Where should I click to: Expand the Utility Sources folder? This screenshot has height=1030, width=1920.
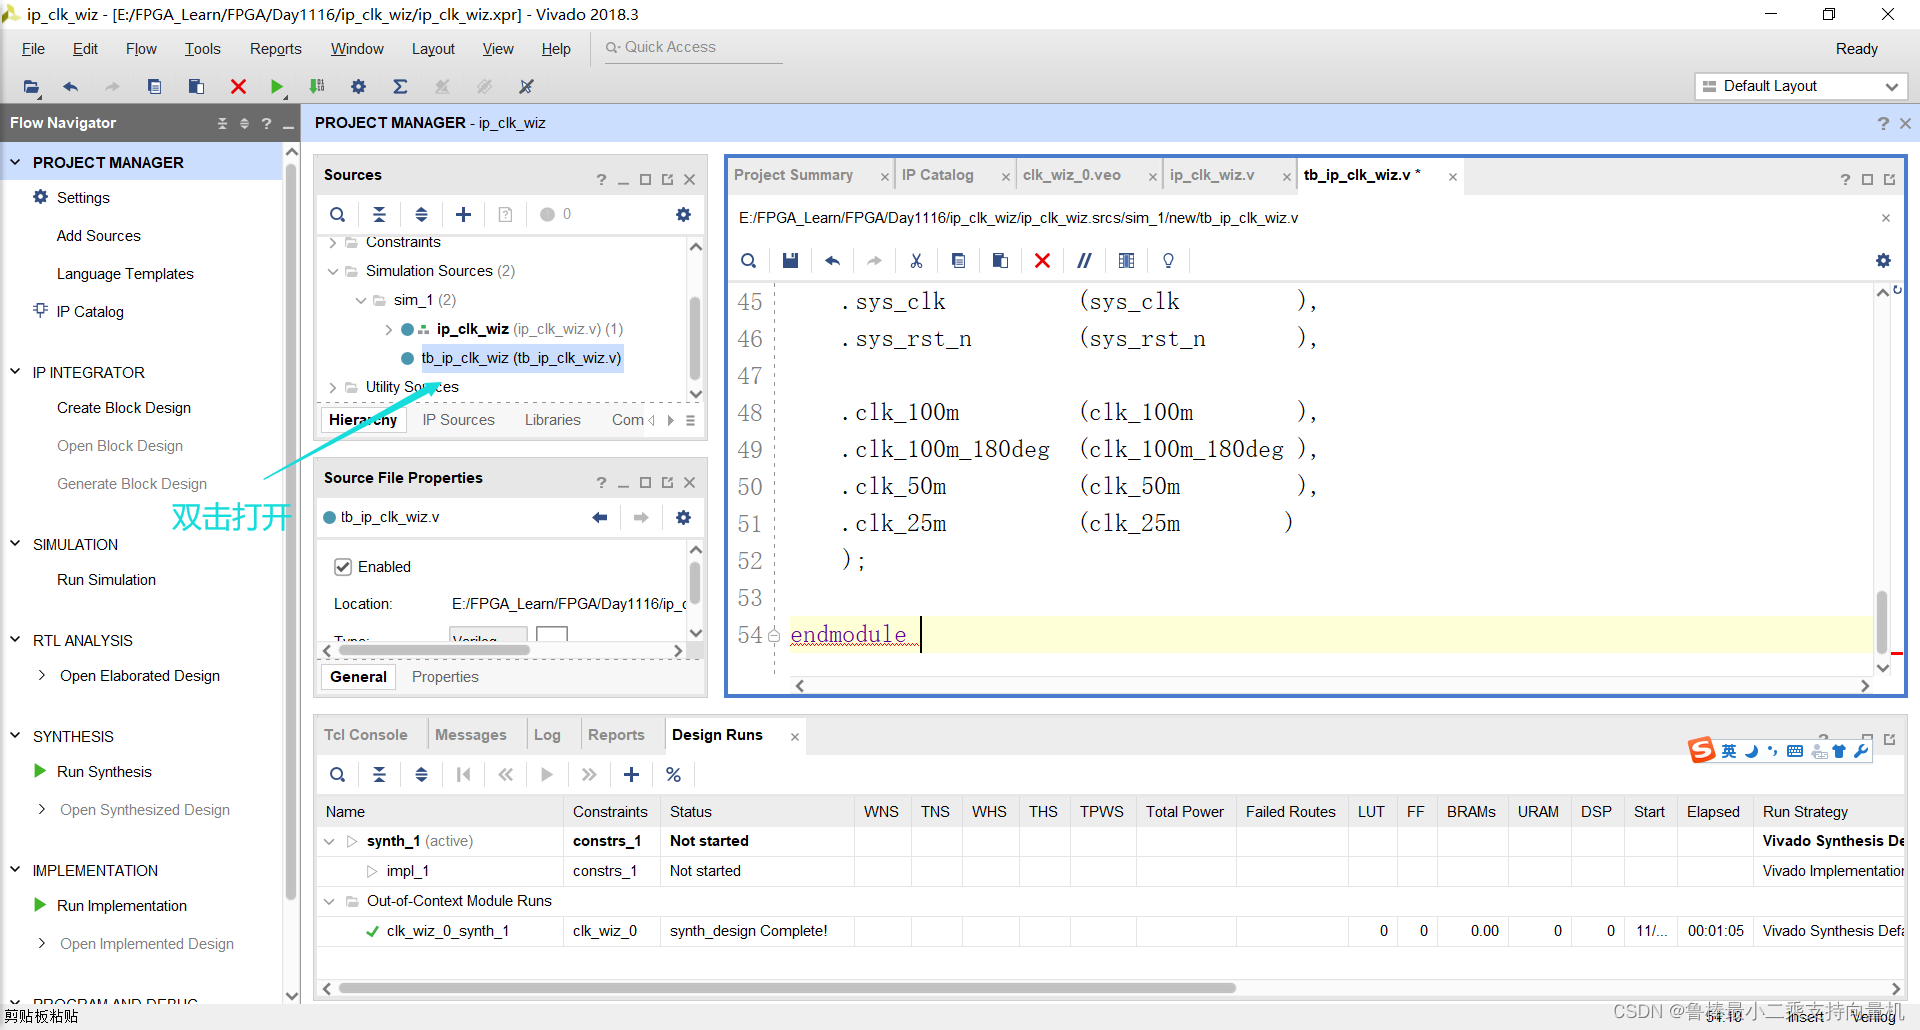[x=333, y=387]
